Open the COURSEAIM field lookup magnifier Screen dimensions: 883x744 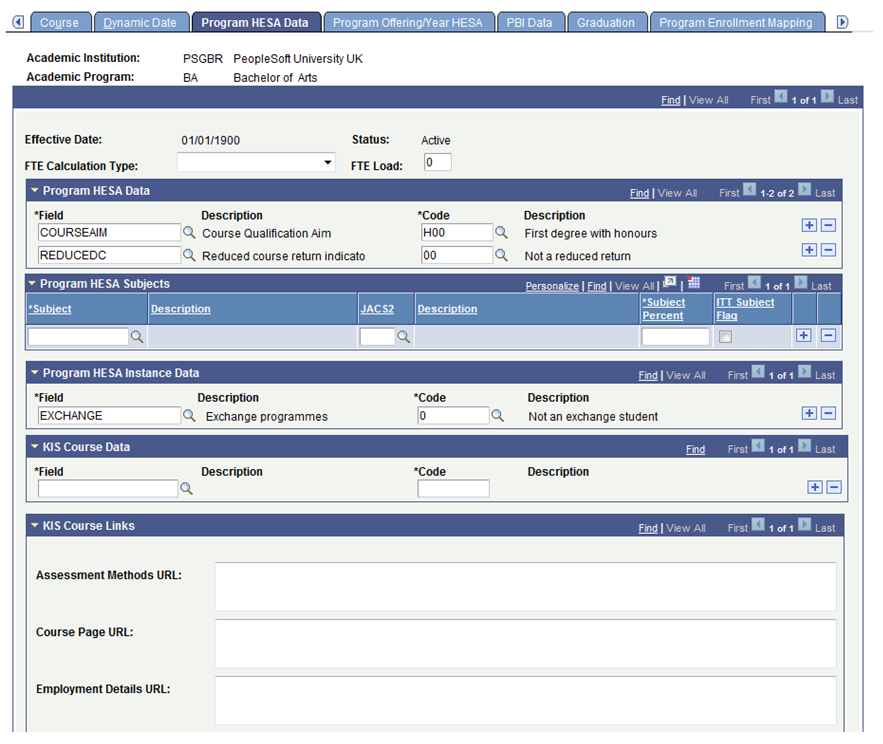coord(189,232)
